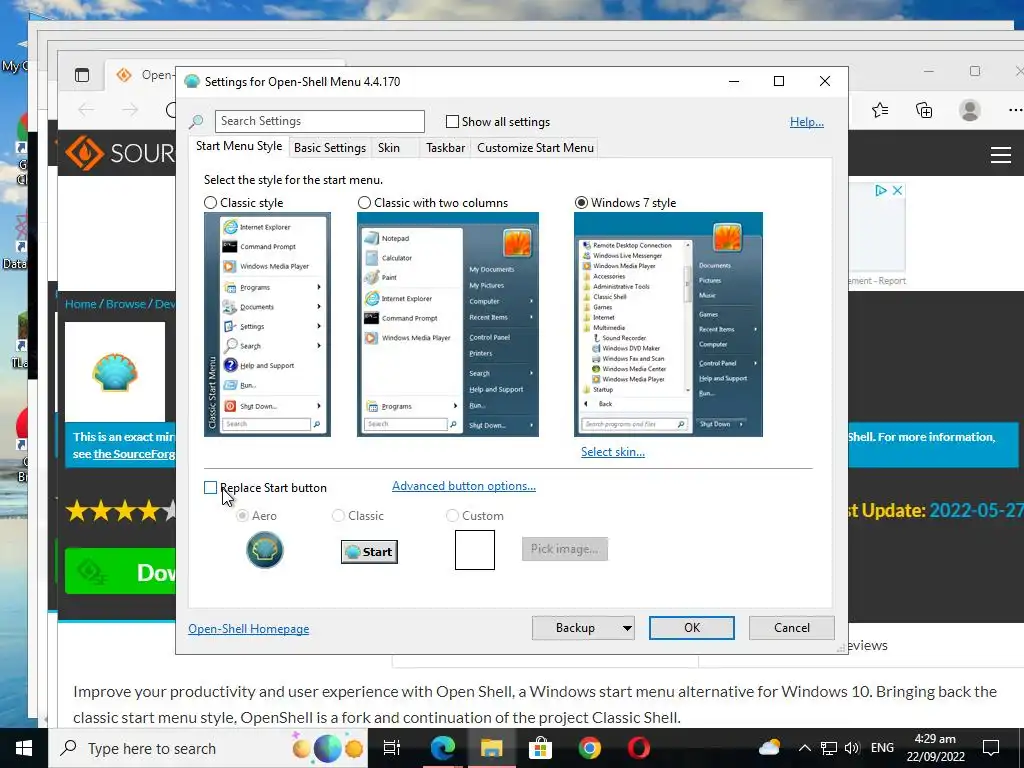Click the green Download button on webpage
Image resolution: width=1024 pixels, height=768 pixels.
pos(120,572)
